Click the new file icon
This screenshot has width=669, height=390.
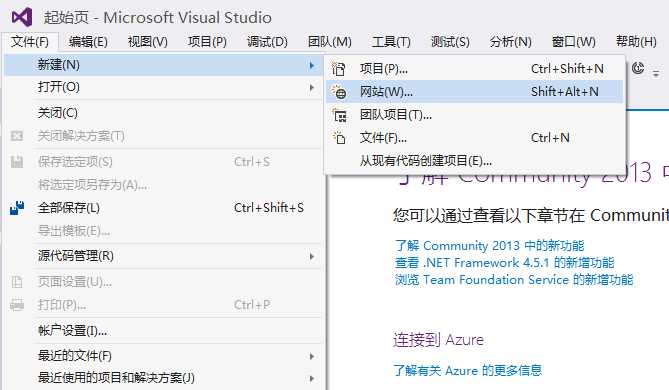tap(339, 138)
